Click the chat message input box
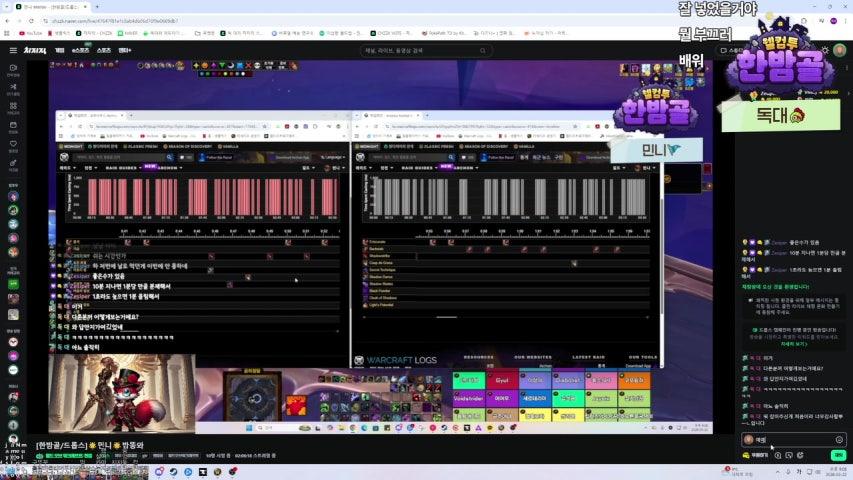The image size is (853, 480). click(790, 439)
